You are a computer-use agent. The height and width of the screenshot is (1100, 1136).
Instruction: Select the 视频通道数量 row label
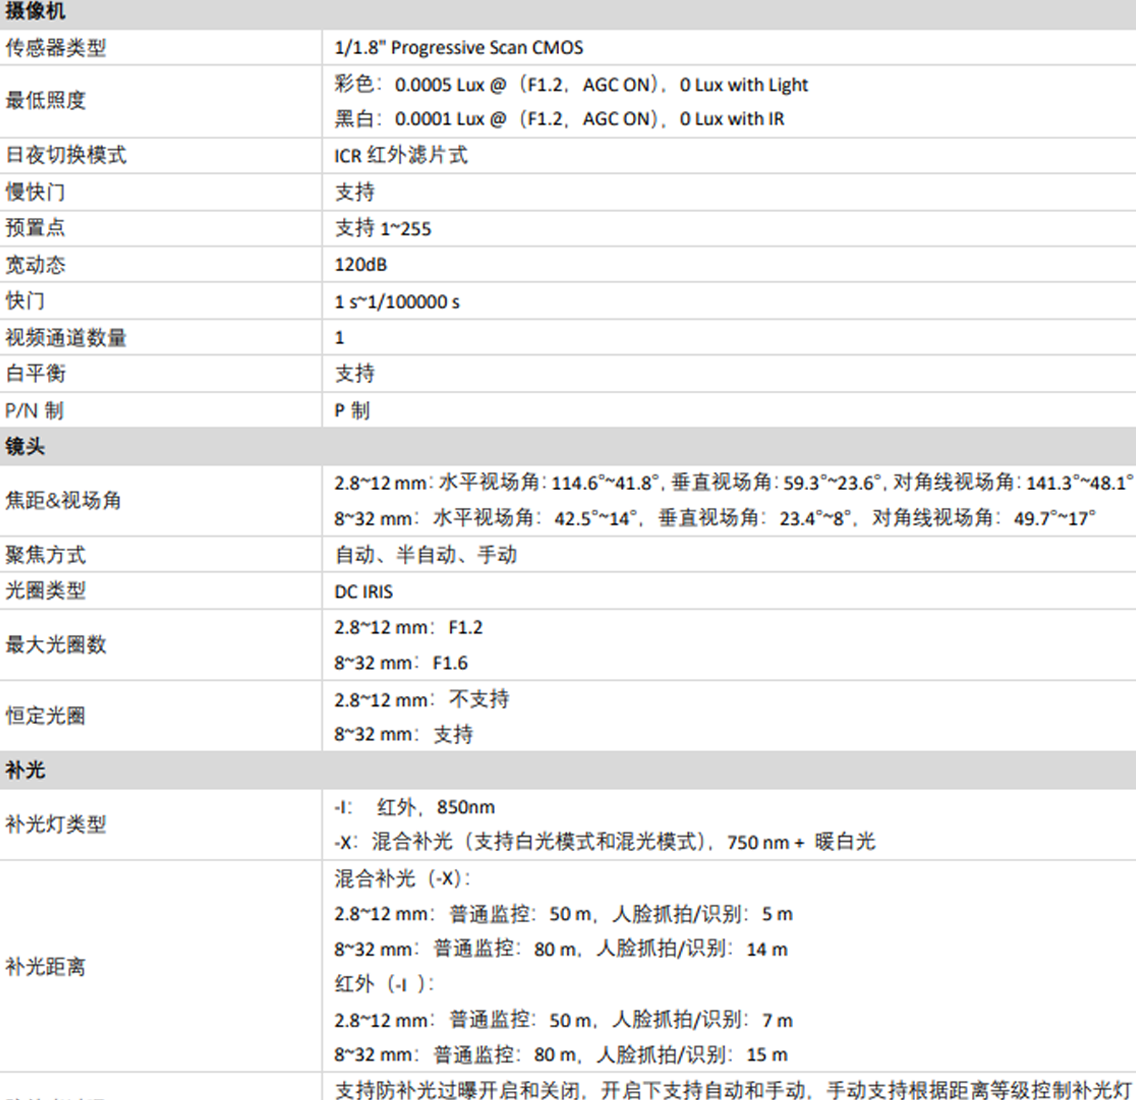66,338
